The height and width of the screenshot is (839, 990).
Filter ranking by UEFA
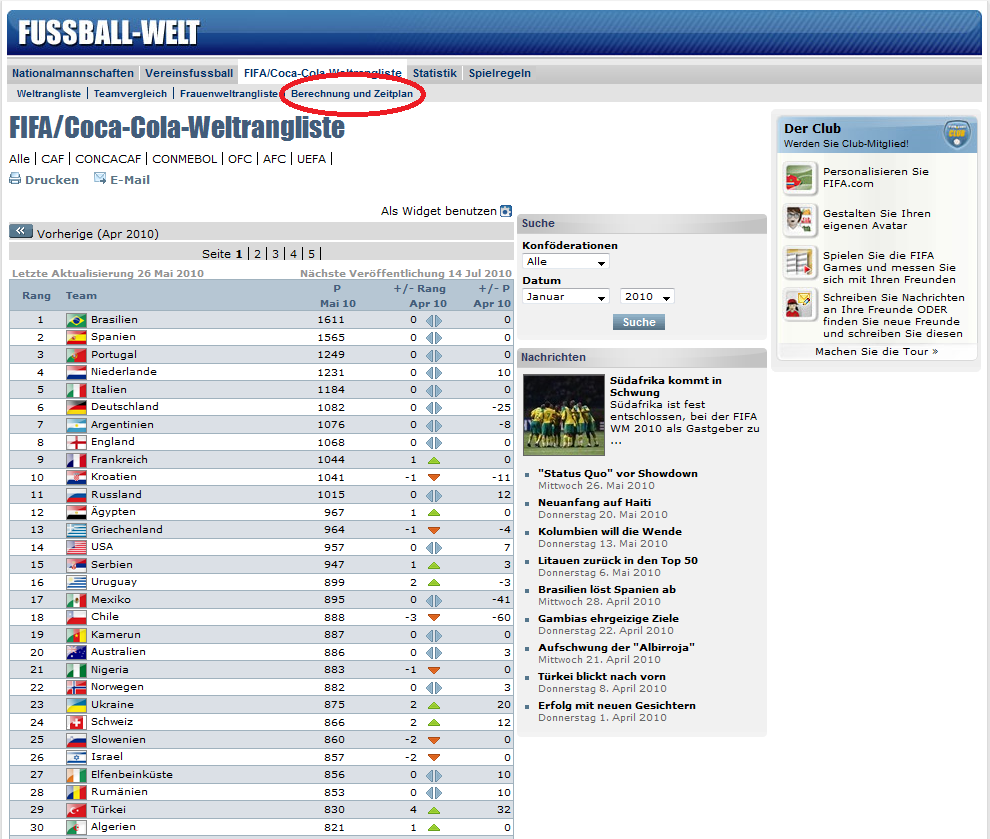(311, 159)
